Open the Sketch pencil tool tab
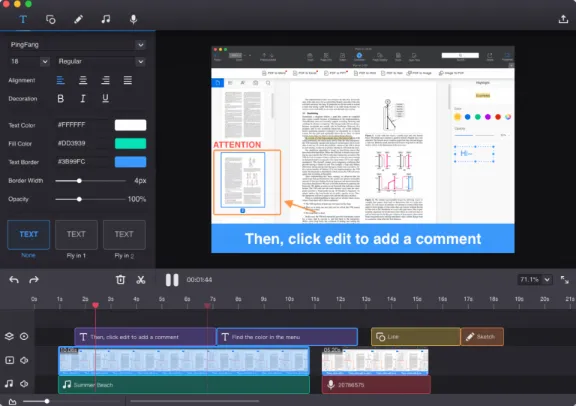This screenshot has width=576, height=406. (x=78, y=19)
